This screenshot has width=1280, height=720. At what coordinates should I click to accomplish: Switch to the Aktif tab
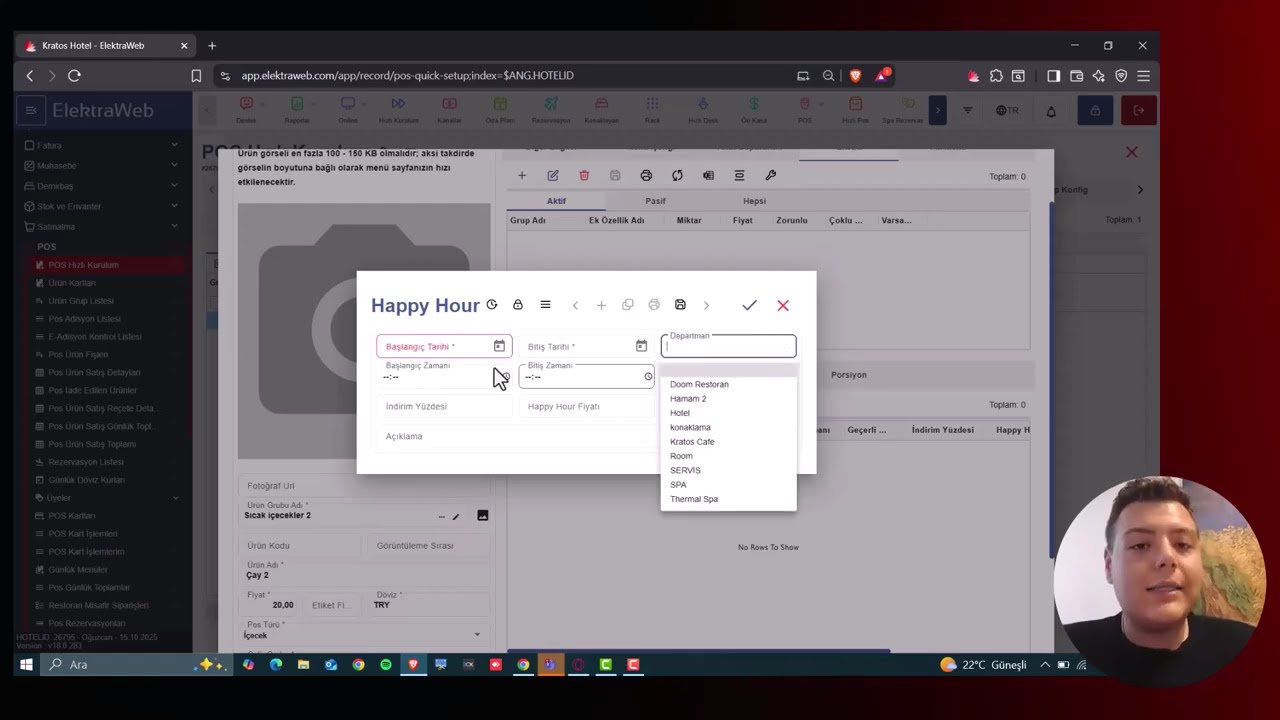point(556,201)
